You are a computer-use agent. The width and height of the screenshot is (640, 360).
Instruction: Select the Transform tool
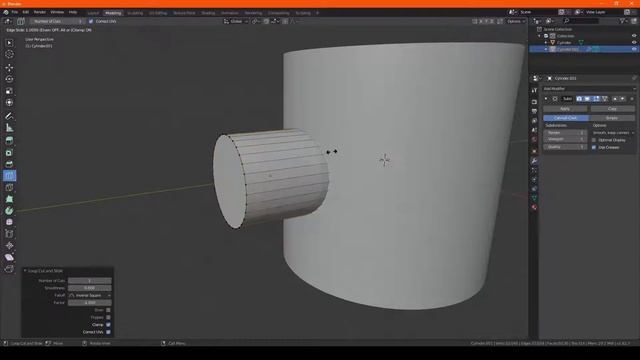(x=9, y=103)
